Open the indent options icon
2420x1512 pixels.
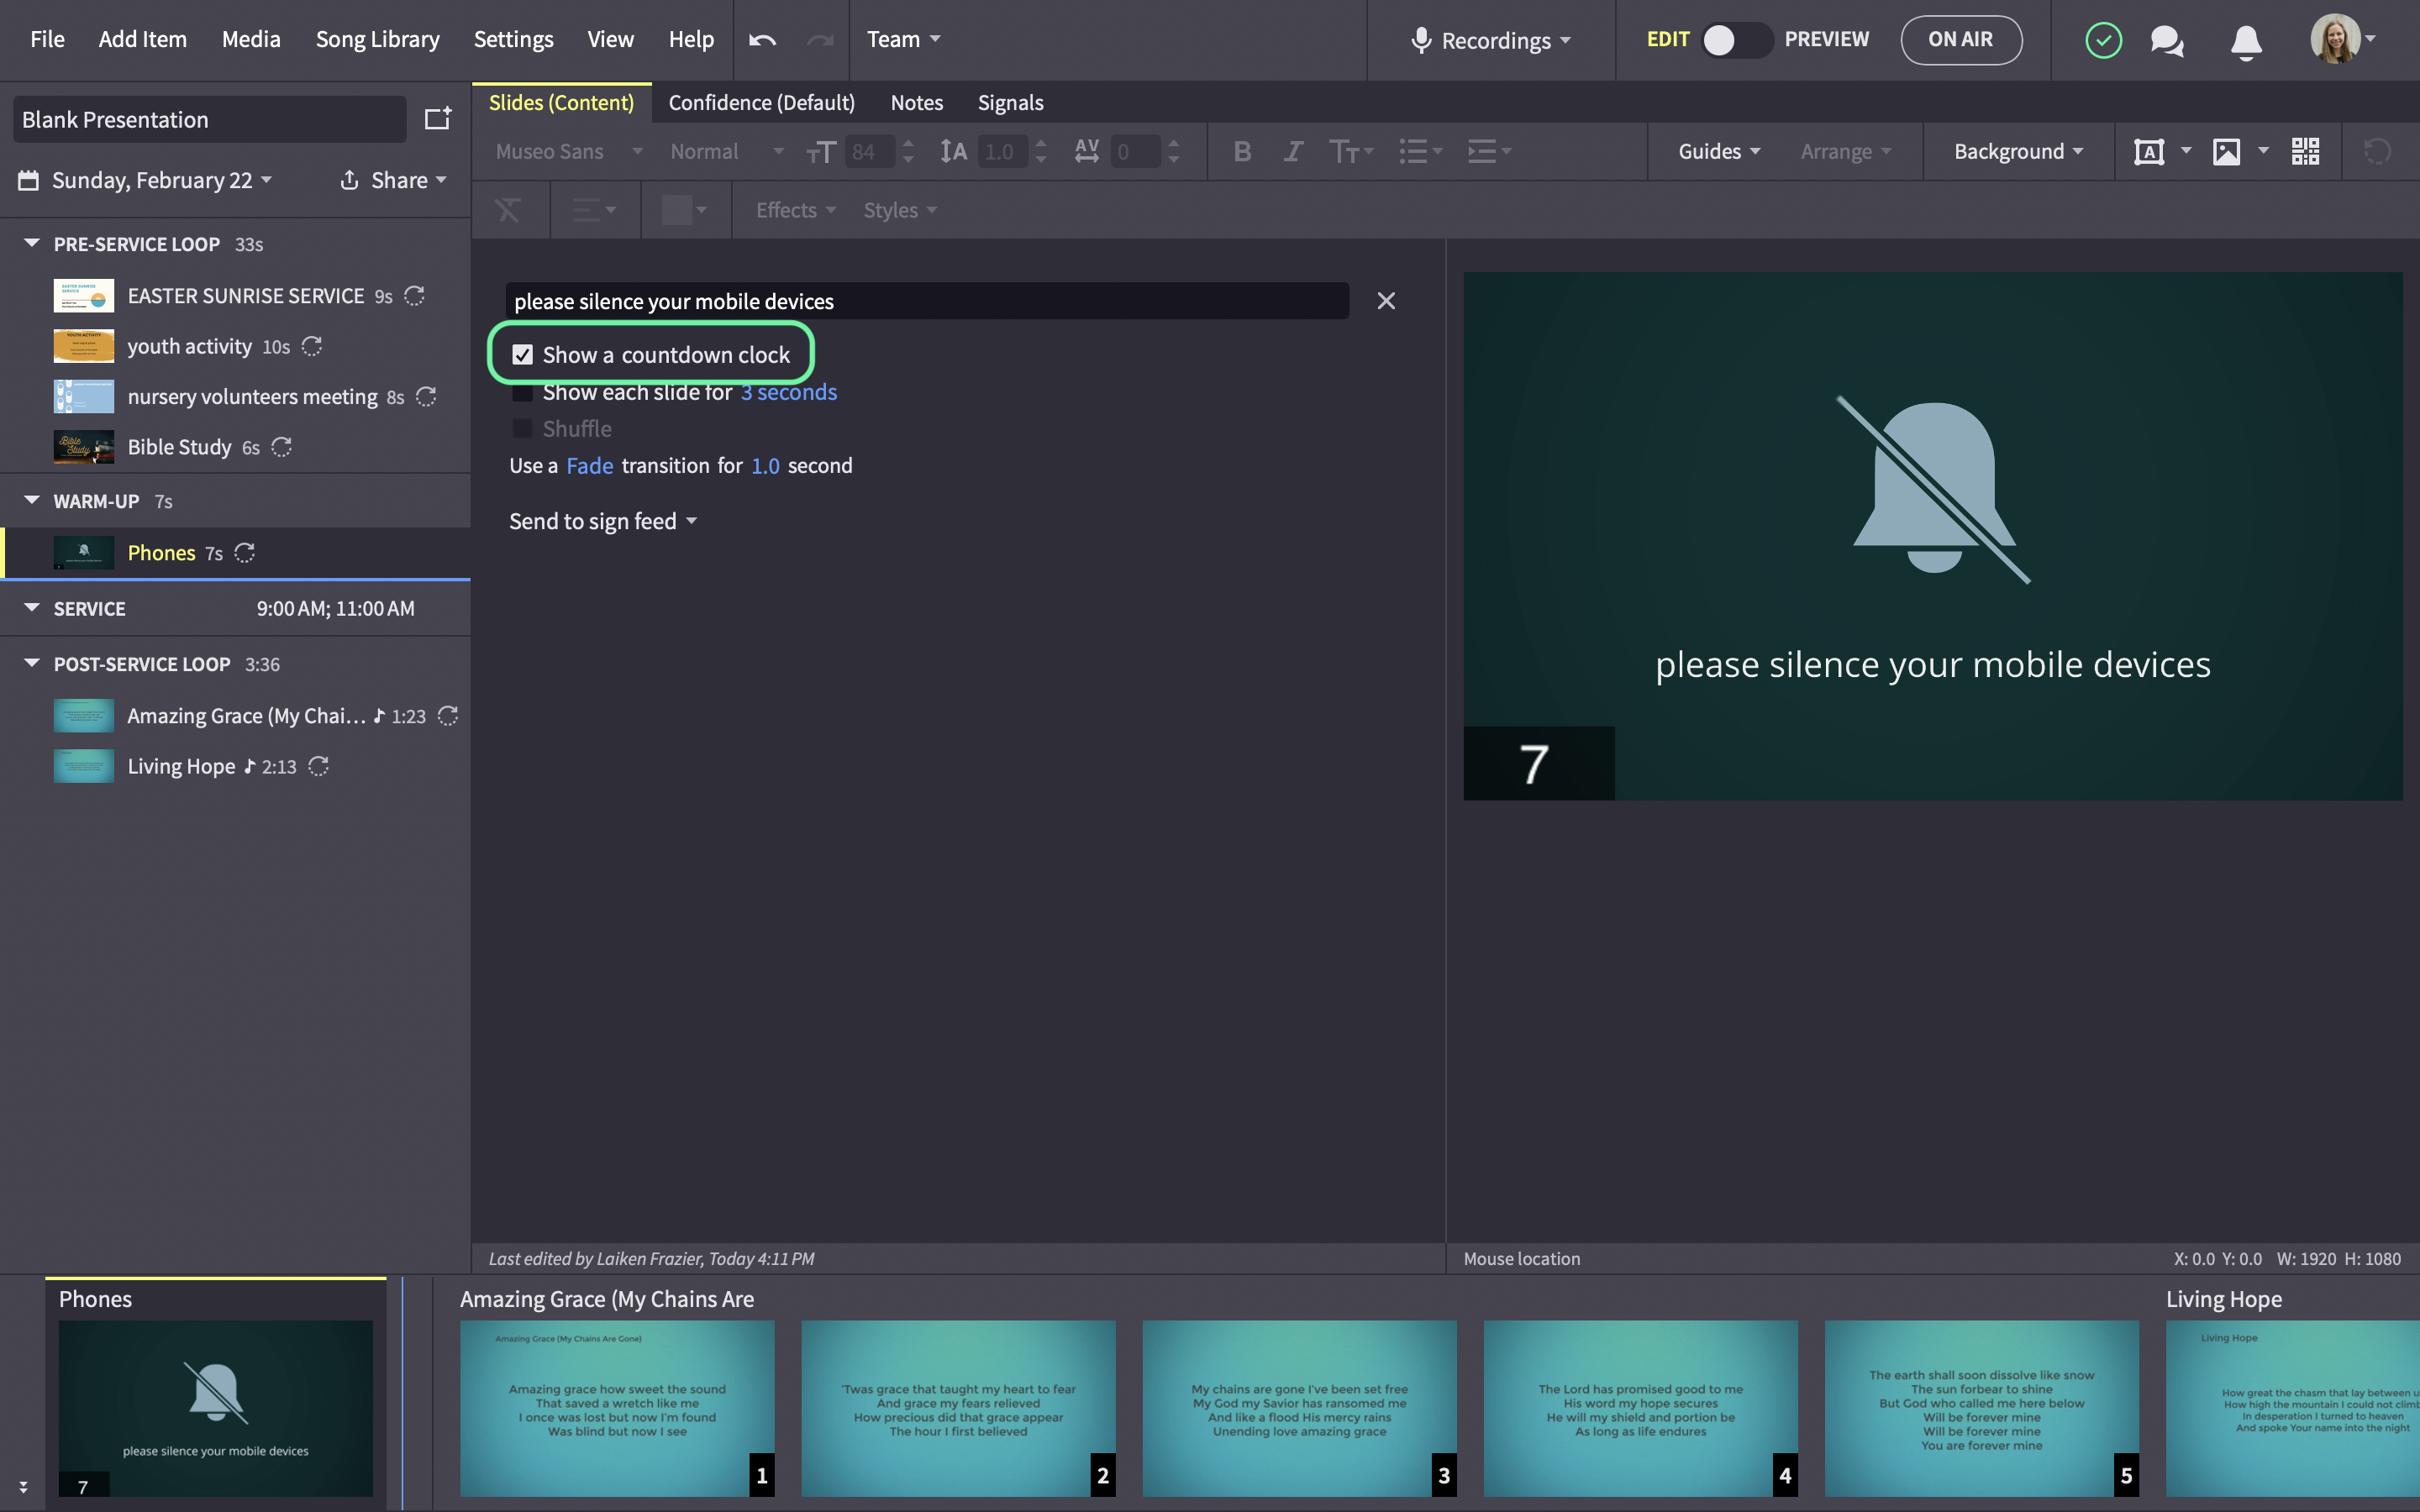pyautogui.click(x=1489, y=151)
